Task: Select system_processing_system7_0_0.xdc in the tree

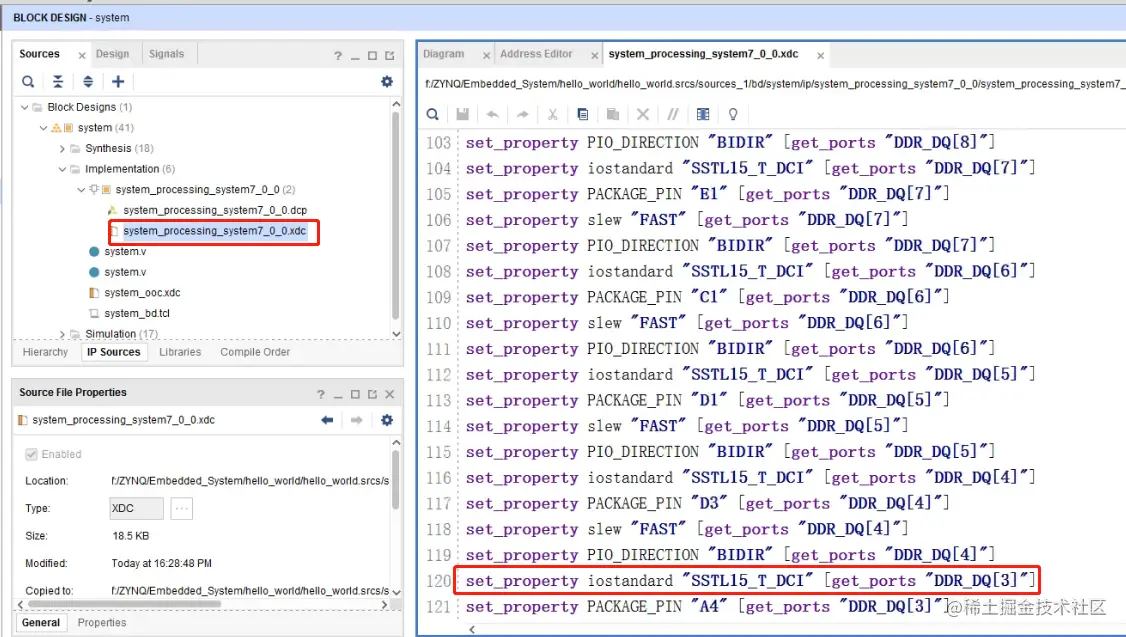Action: click(x=215, y=231)
